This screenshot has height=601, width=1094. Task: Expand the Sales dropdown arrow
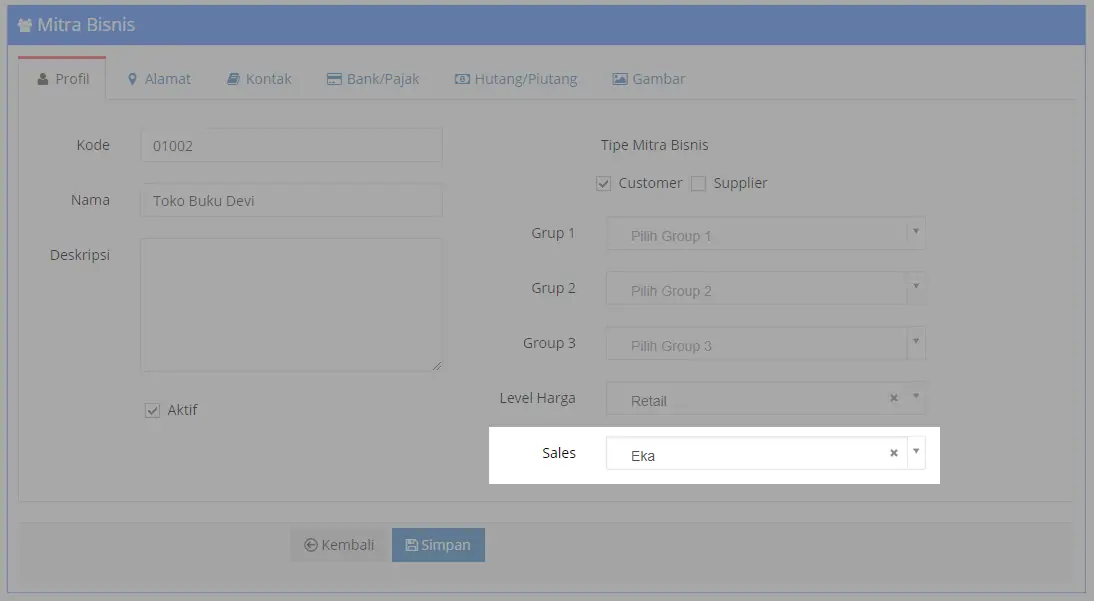pos(916,452)
